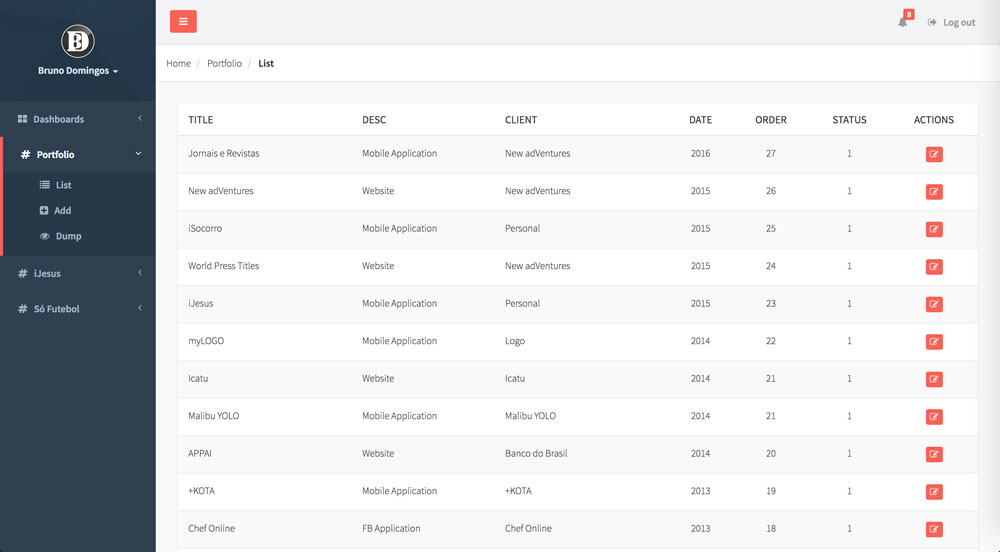Viewport: 1000px width, 552px height.
Task: Click the iJesus hash icon
Action: [22, 273]
